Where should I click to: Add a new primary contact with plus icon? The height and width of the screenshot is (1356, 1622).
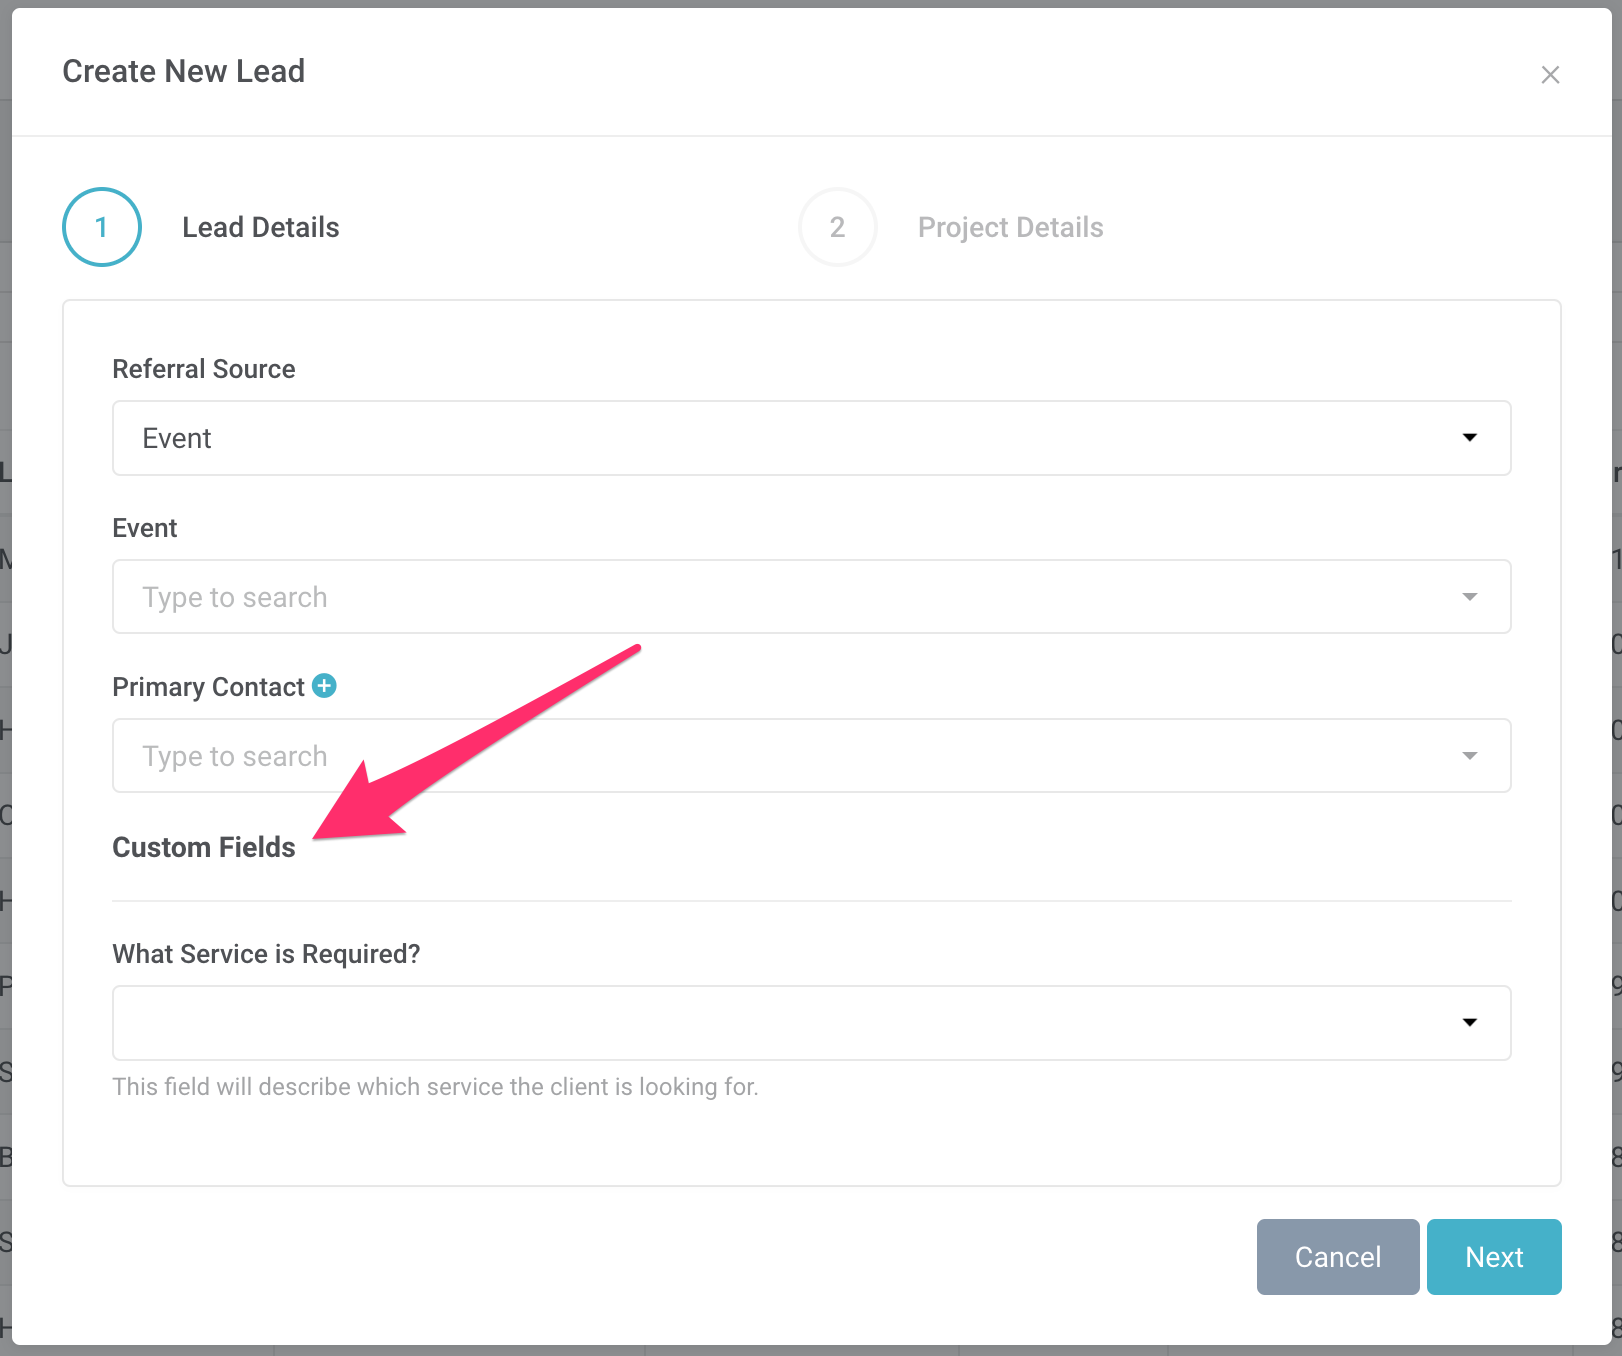coord(324,686)
